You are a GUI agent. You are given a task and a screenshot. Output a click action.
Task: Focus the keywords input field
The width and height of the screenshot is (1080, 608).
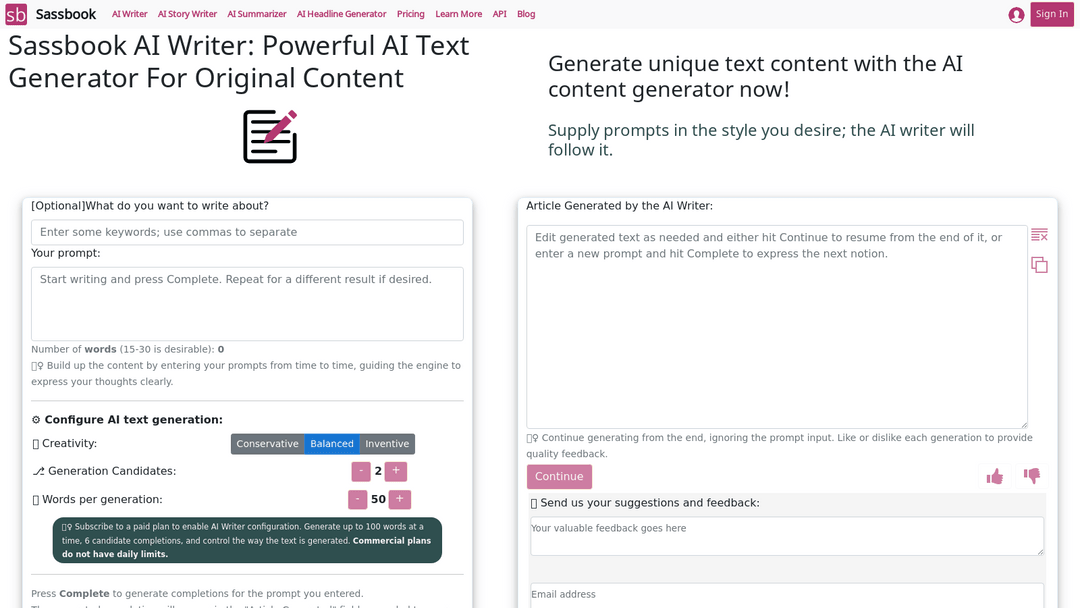(247, 232)
